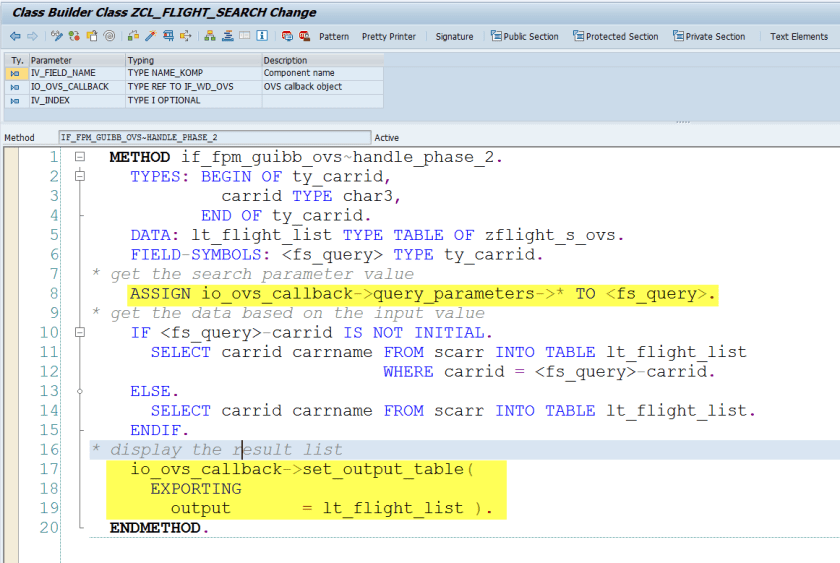This screenshot has height=563, width=840.
Task: Toggle Display/Change mode glasses-pencil icon
Action: coord(57,36)
